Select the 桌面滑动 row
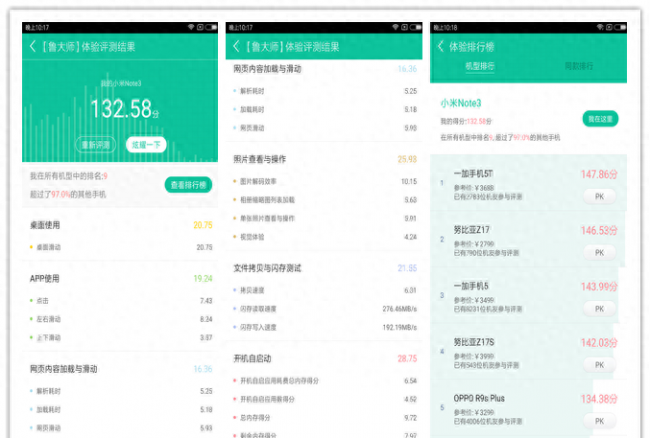650x438 pixels. 121,247
